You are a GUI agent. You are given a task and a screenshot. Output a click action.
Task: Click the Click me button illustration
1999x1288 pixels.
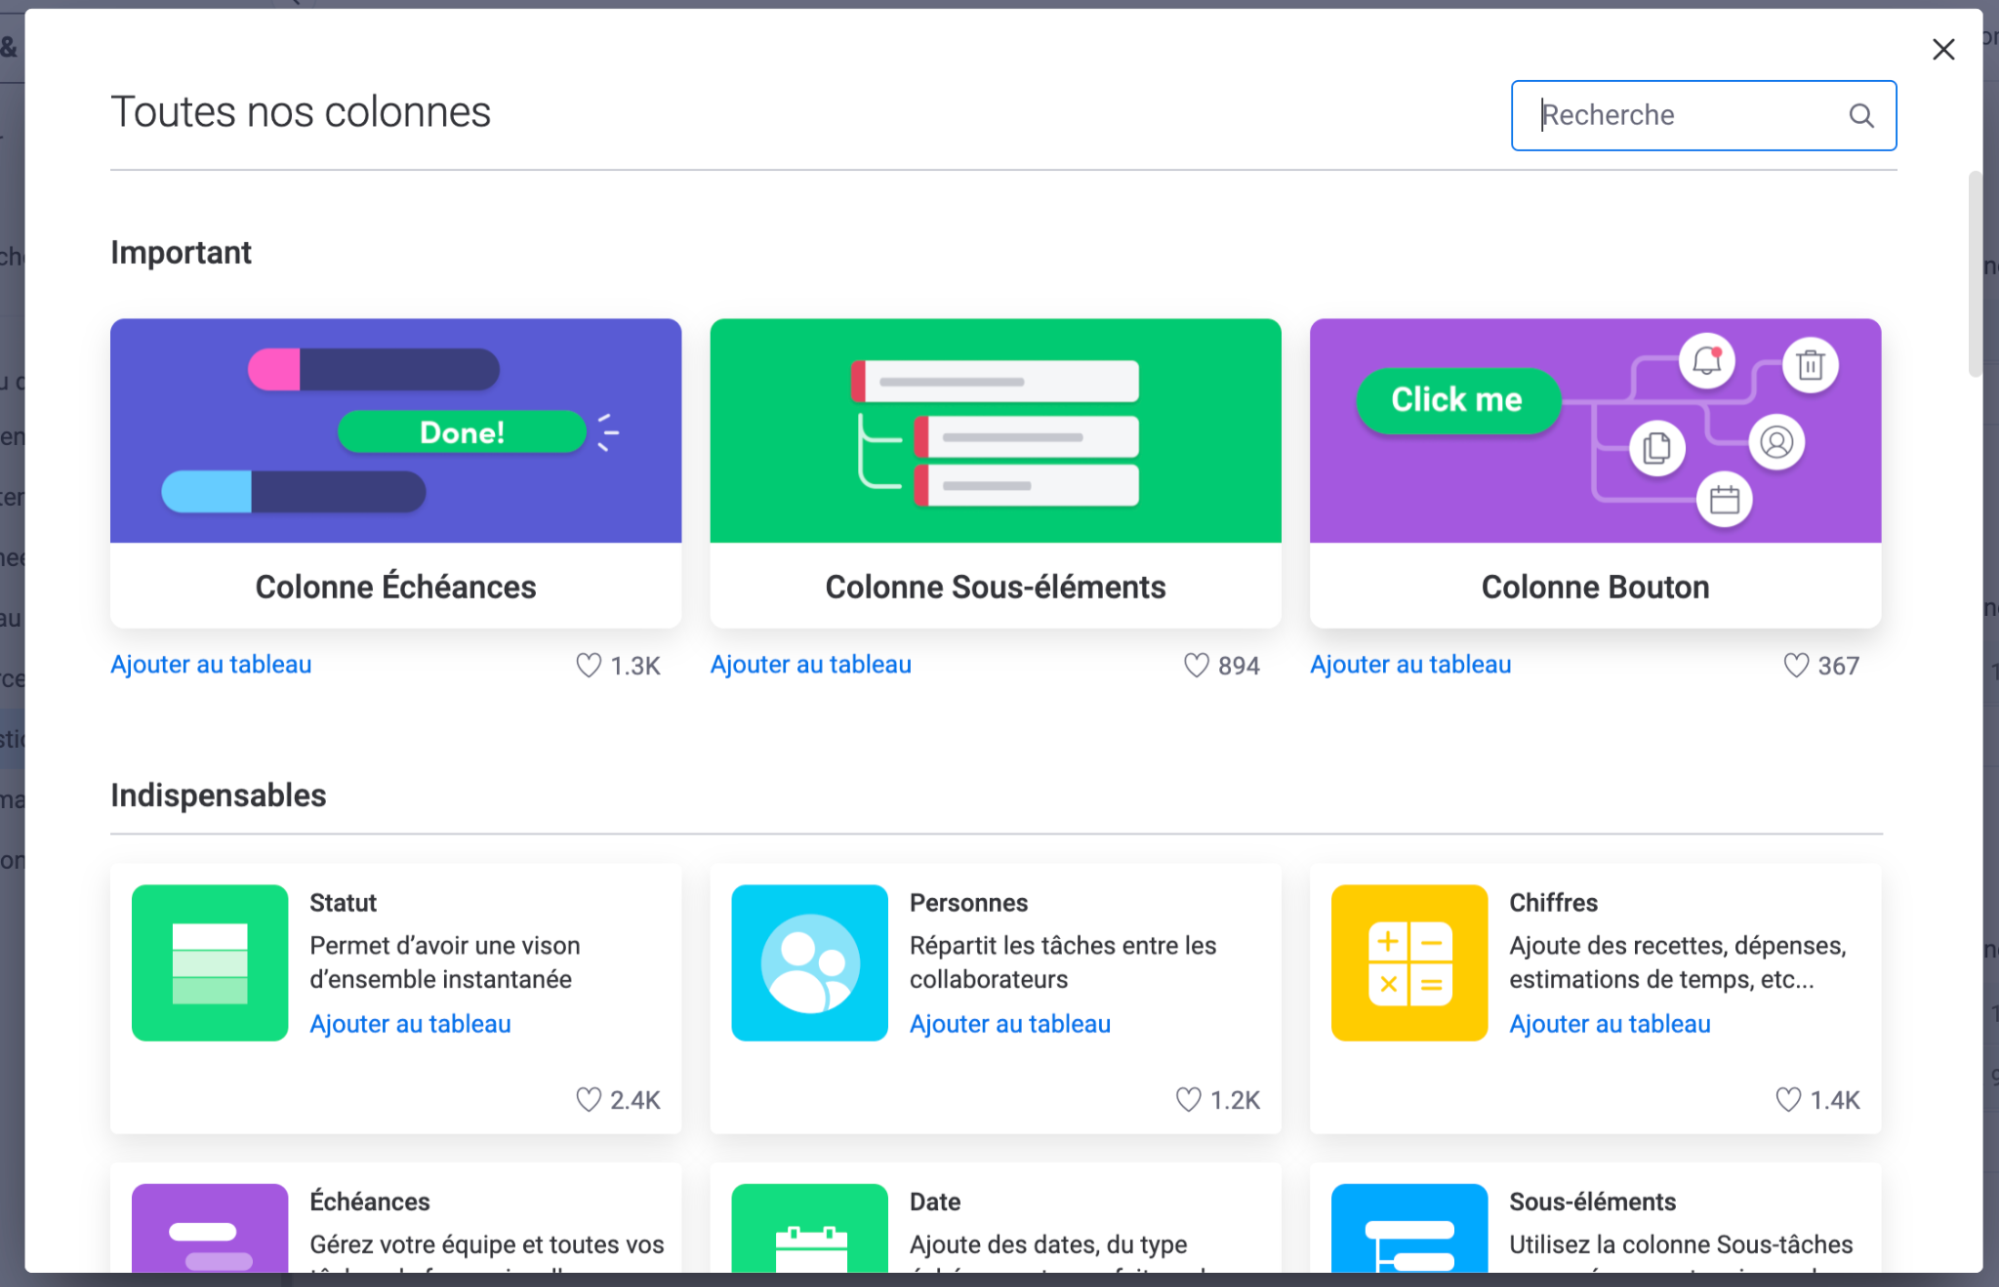click(x=1457, y=400)
